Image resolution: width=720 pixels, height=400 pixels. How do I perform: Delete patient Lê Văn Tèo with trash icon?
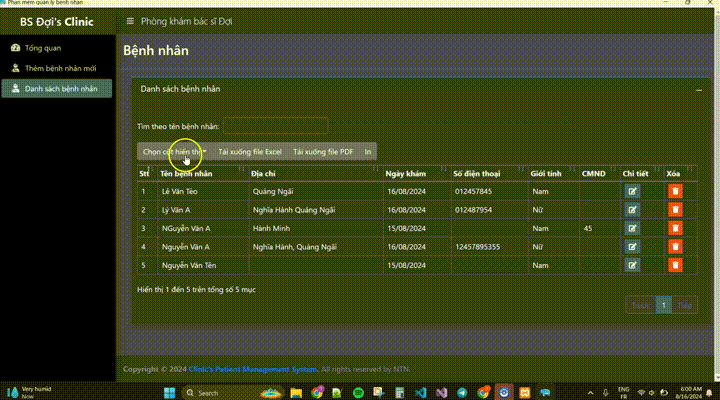(675, 191)
